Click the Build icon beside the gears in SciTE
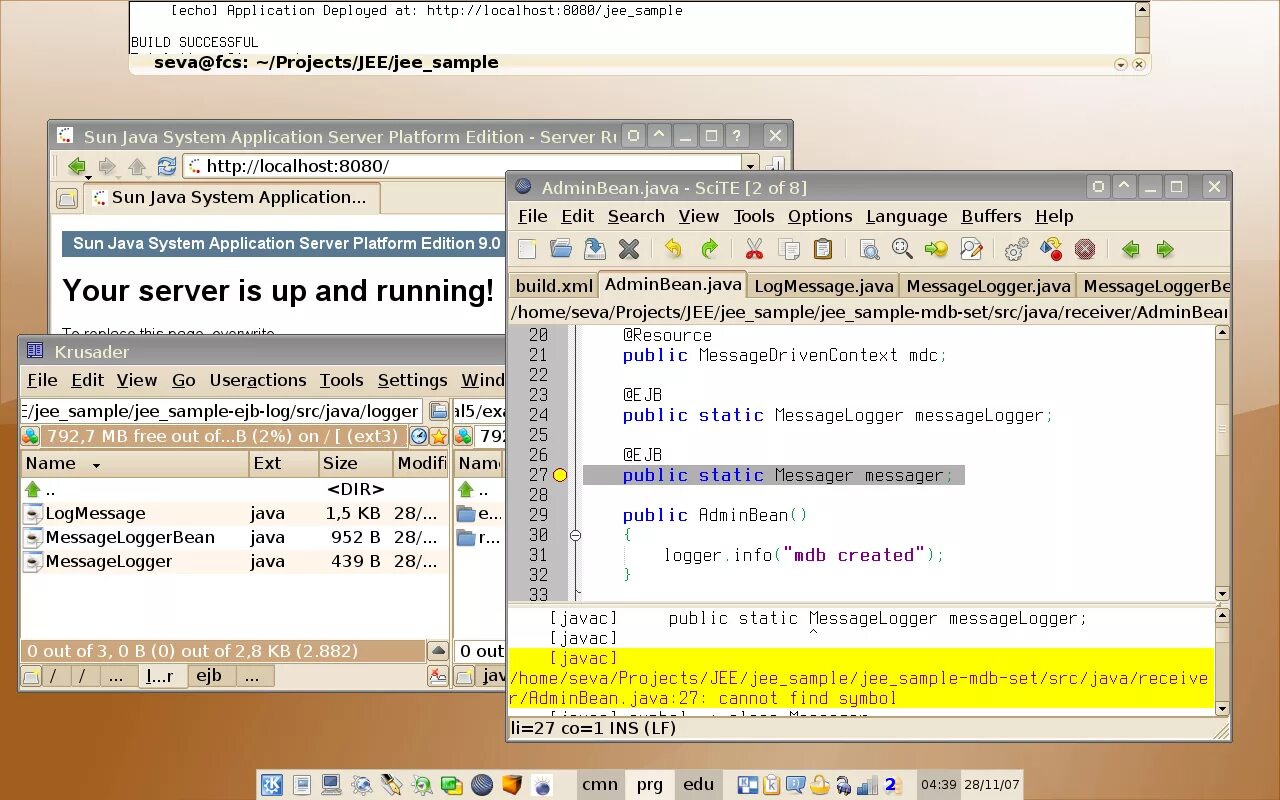Image resolution: width=1280 pixels, height=800 pixels. pos(1051,249)
